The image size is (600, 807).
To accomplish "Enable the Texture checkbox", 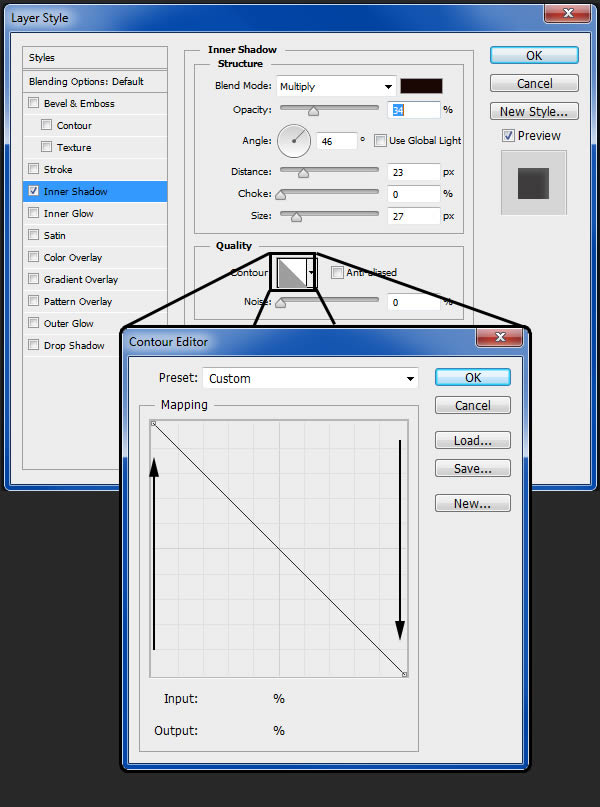I will pyautogui.click(x=46, y=147).
